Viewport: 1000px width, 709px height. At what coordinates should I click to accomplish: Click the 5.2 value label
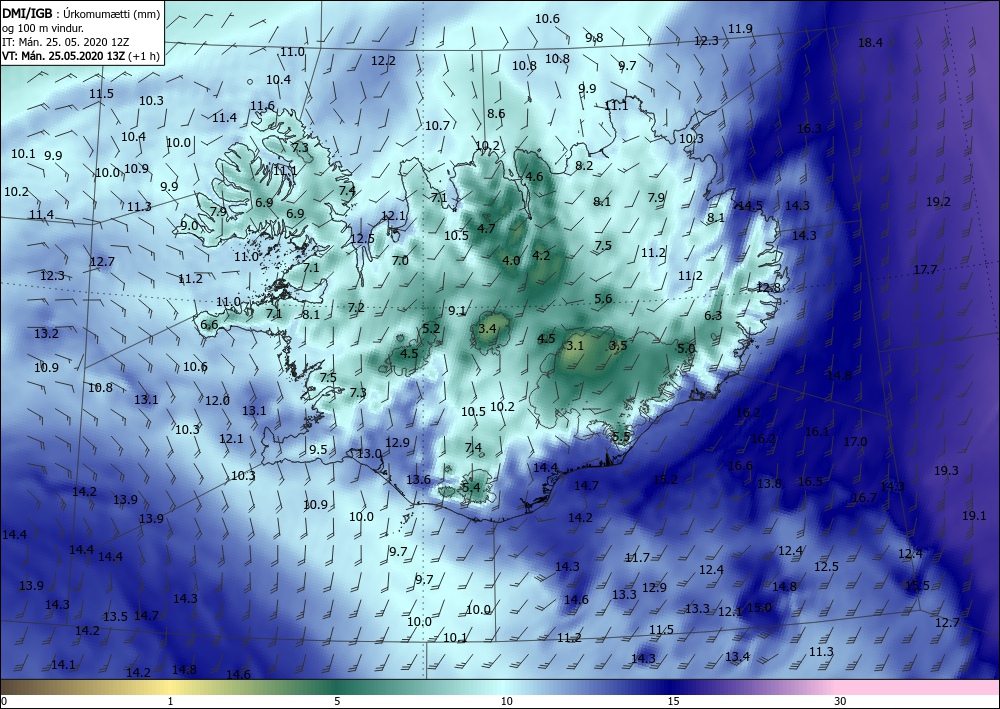(431, 328)
